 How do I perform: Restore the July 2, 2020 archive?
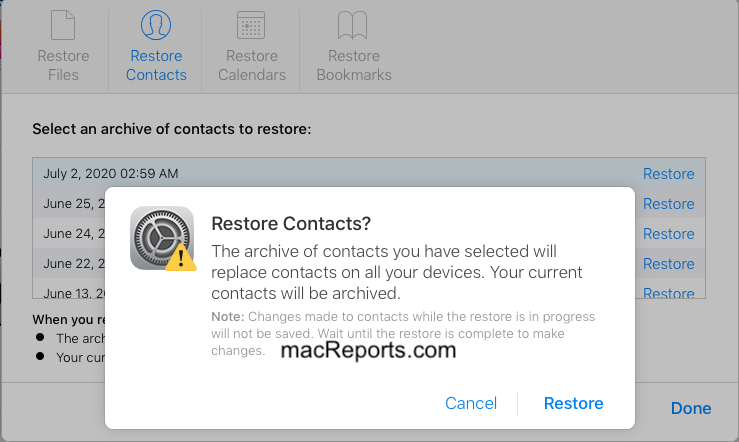click(668, 174)
